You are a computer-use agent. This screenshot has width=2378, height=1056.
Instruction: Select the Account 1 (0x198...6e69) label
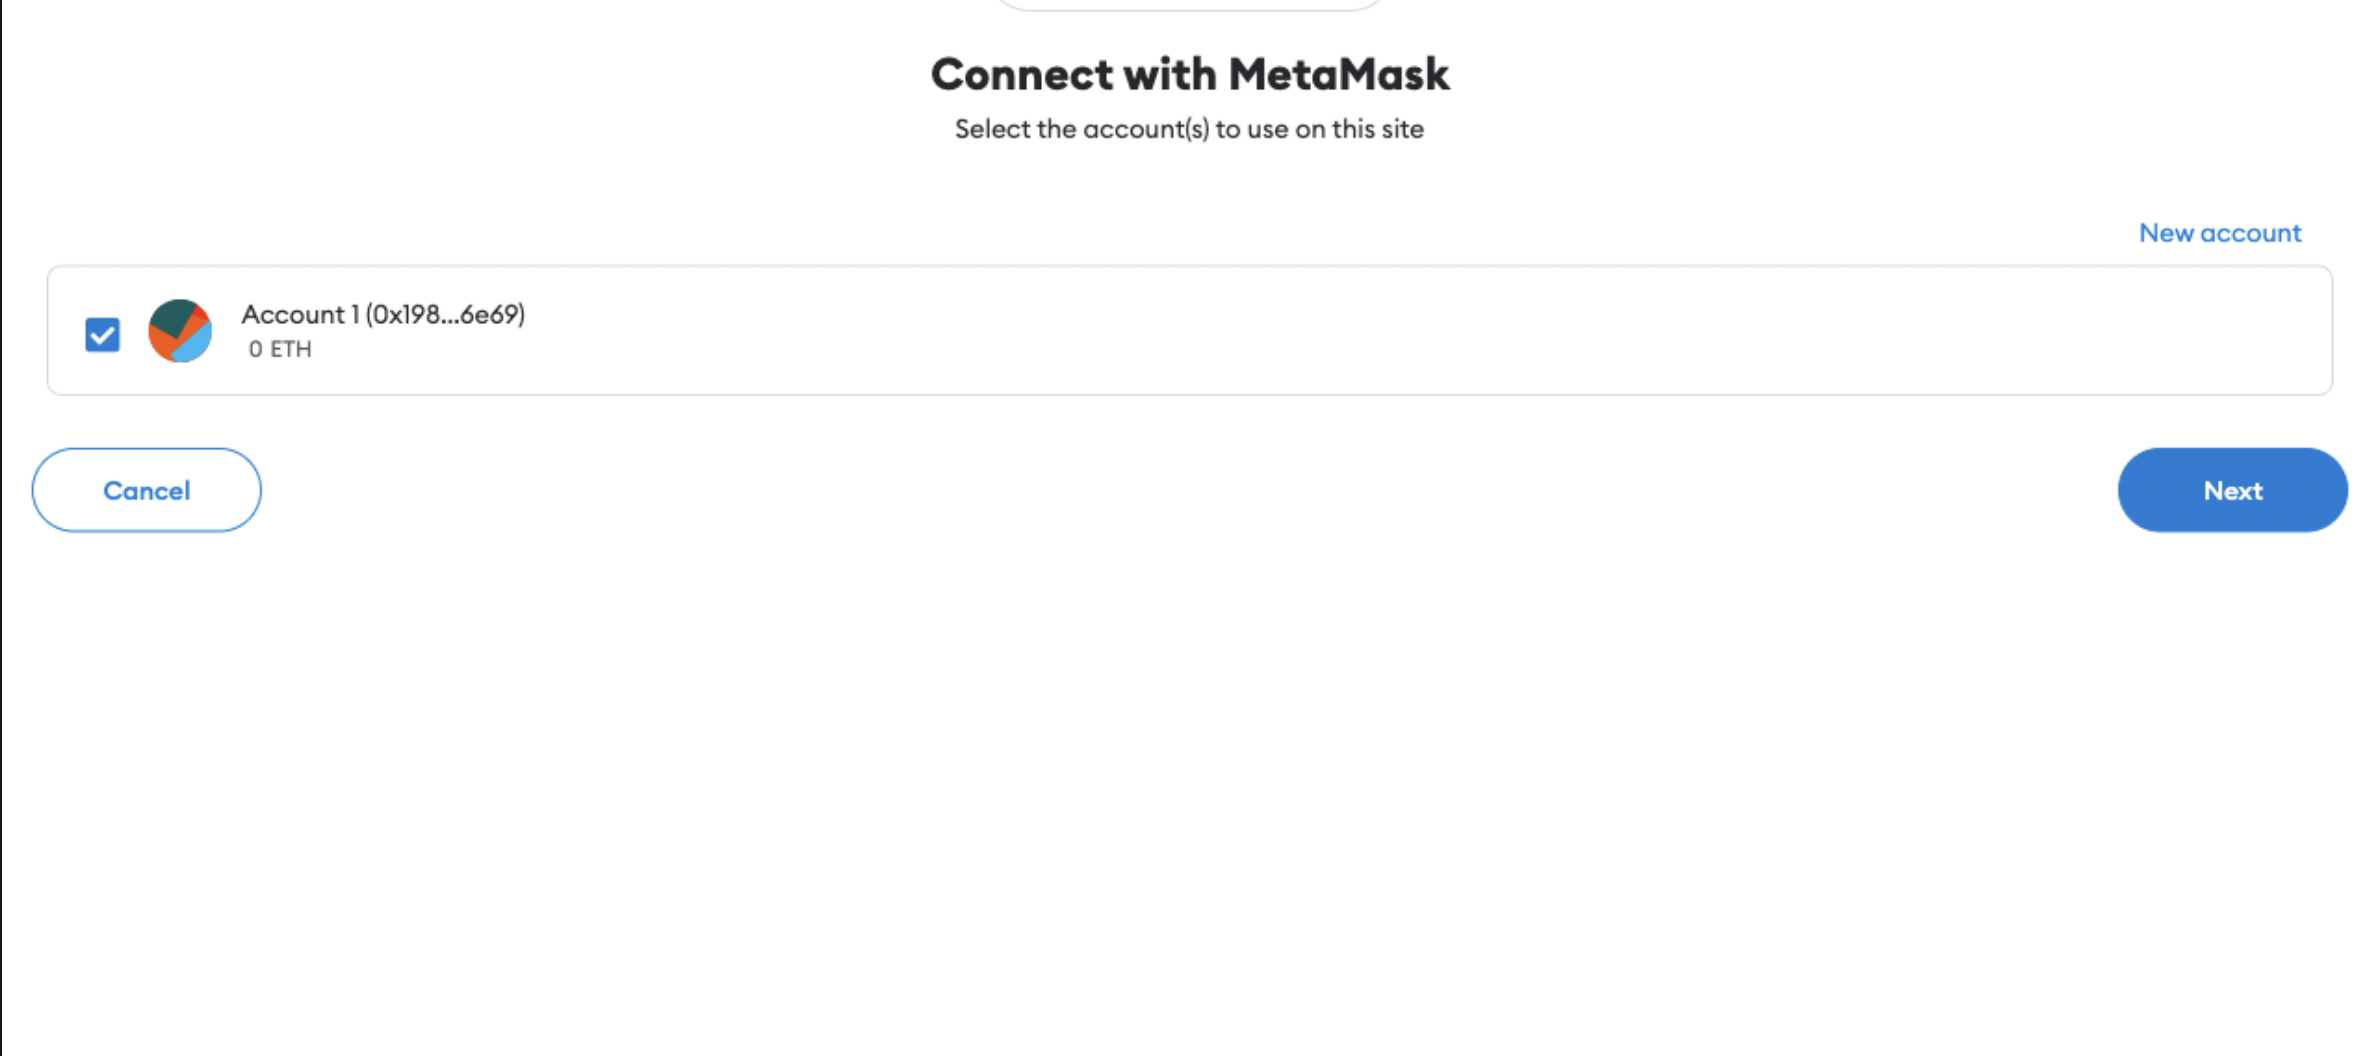tap(383, 314)
